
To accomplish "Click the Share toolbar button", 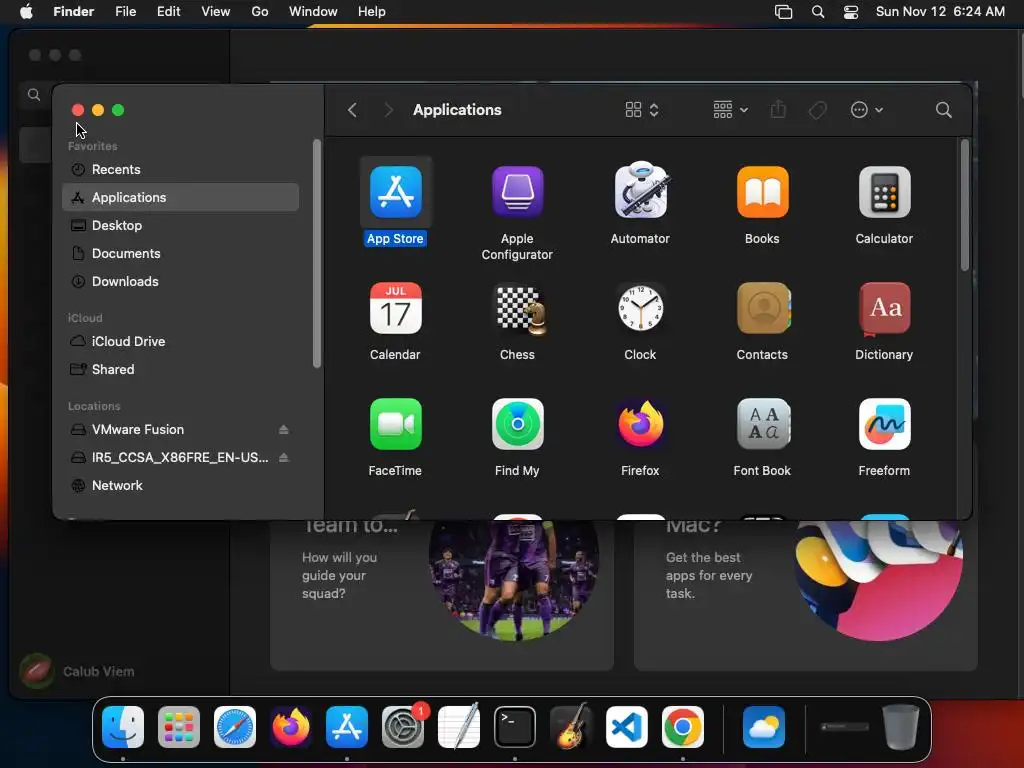I will [x=778, y=110].
